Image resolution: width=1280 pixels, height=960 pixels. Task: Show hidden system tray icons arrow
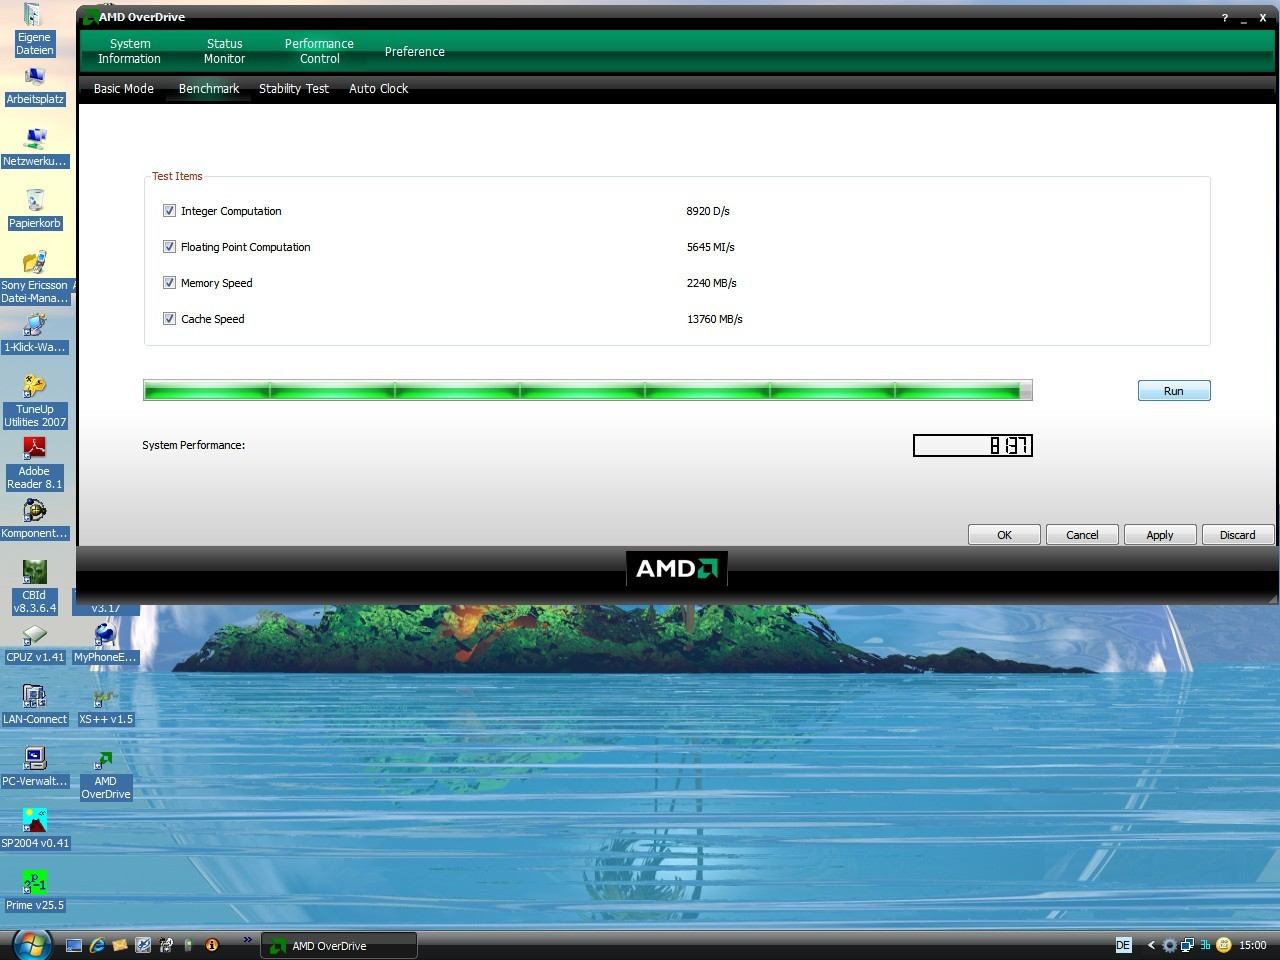pyautogui.click(x=1151, y=945)
